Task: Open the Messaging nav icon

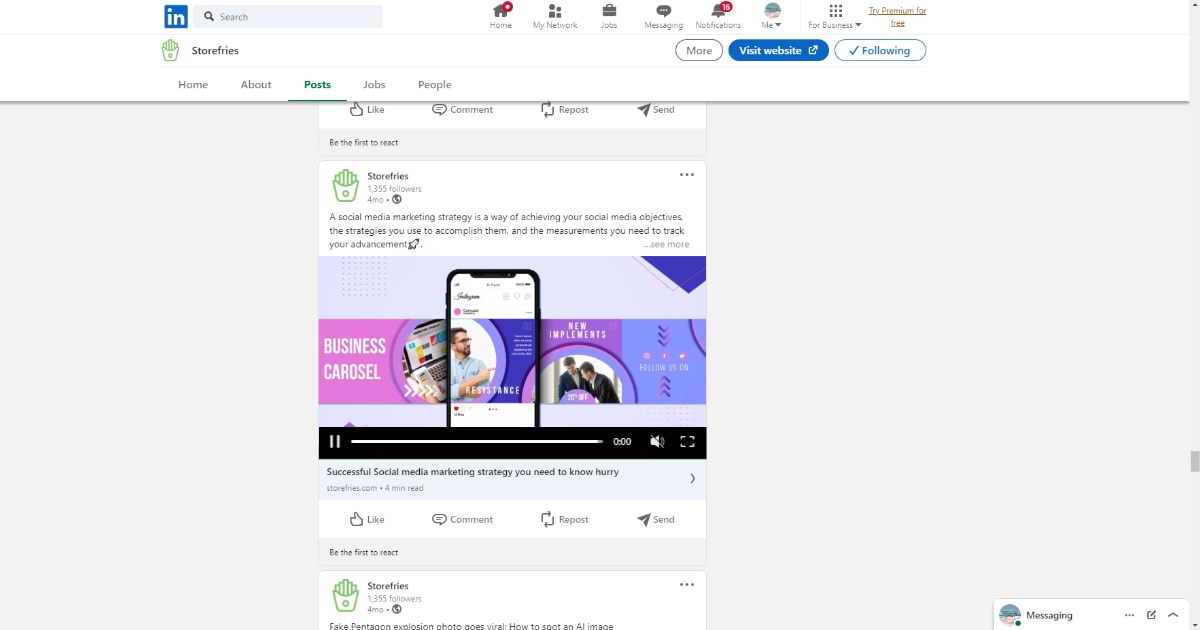Action: (x=663, y=12)
